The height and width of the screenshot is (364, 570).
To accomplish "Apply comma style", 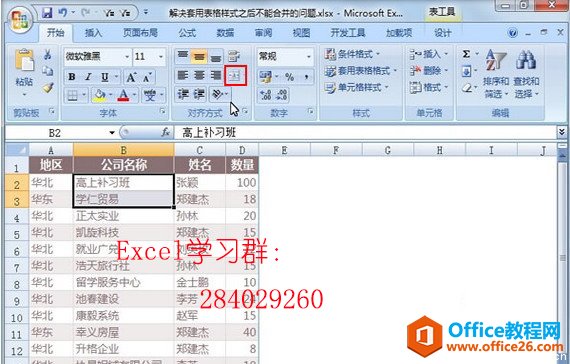I will click(x=306, y=77).
